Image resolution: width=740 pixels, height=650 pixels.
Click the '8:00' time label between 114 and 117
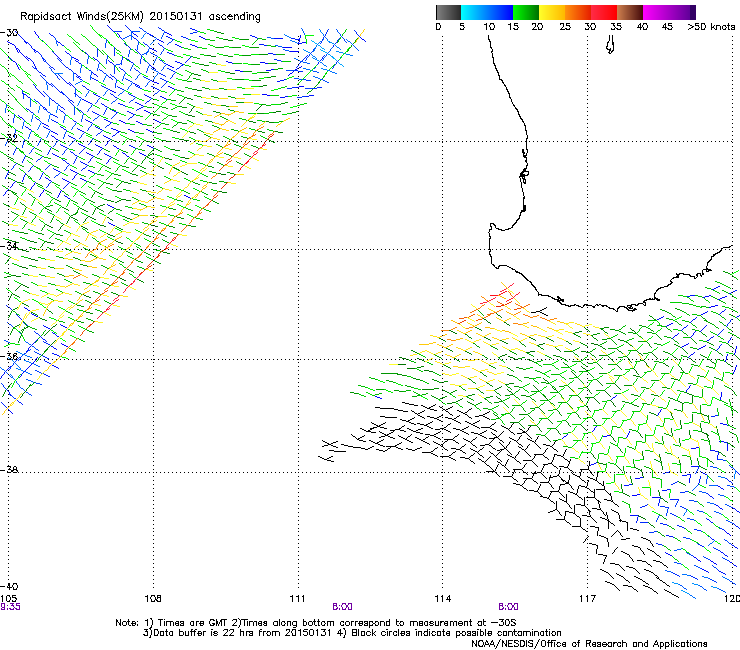pyautogui.click(x=508, y=607)
